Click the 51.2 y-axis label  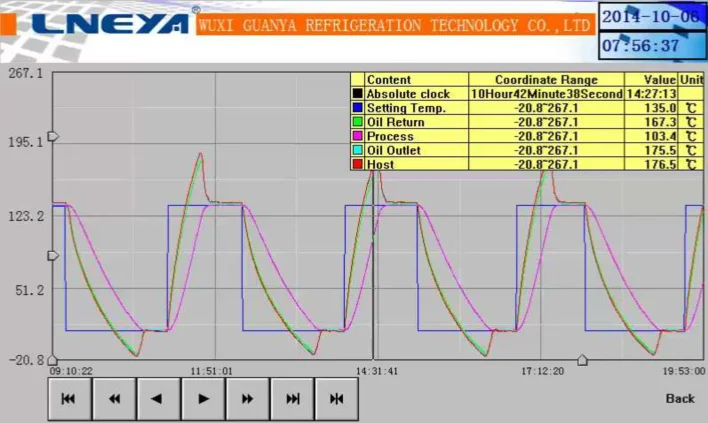(x=30, y=290)
